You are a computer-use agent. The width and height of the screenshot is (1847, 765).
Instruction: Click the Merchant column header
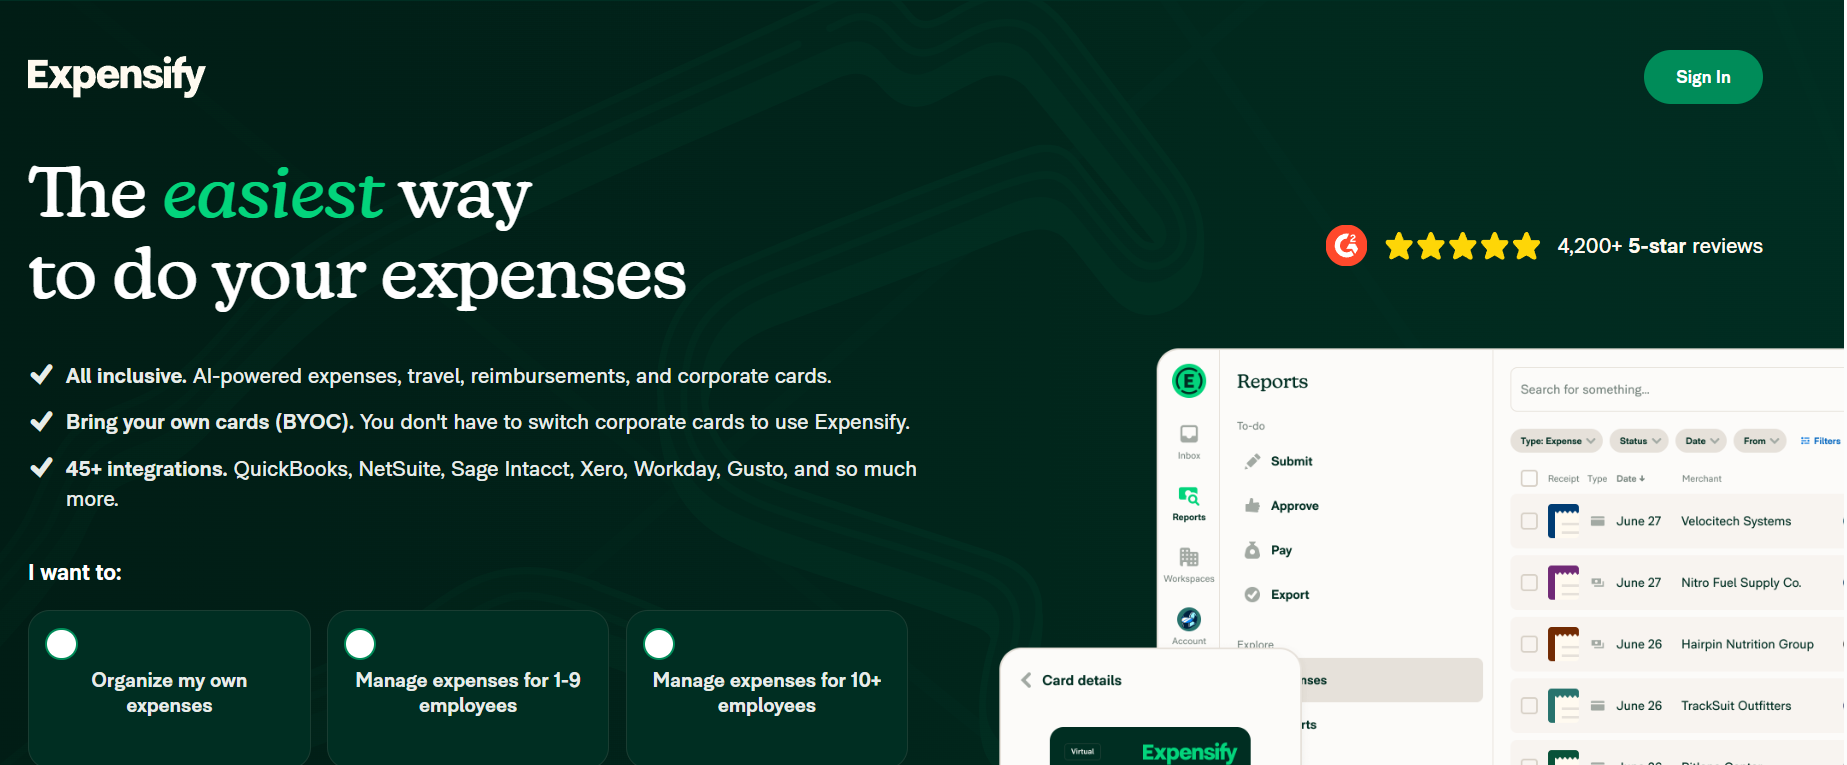coord(1701,479)
